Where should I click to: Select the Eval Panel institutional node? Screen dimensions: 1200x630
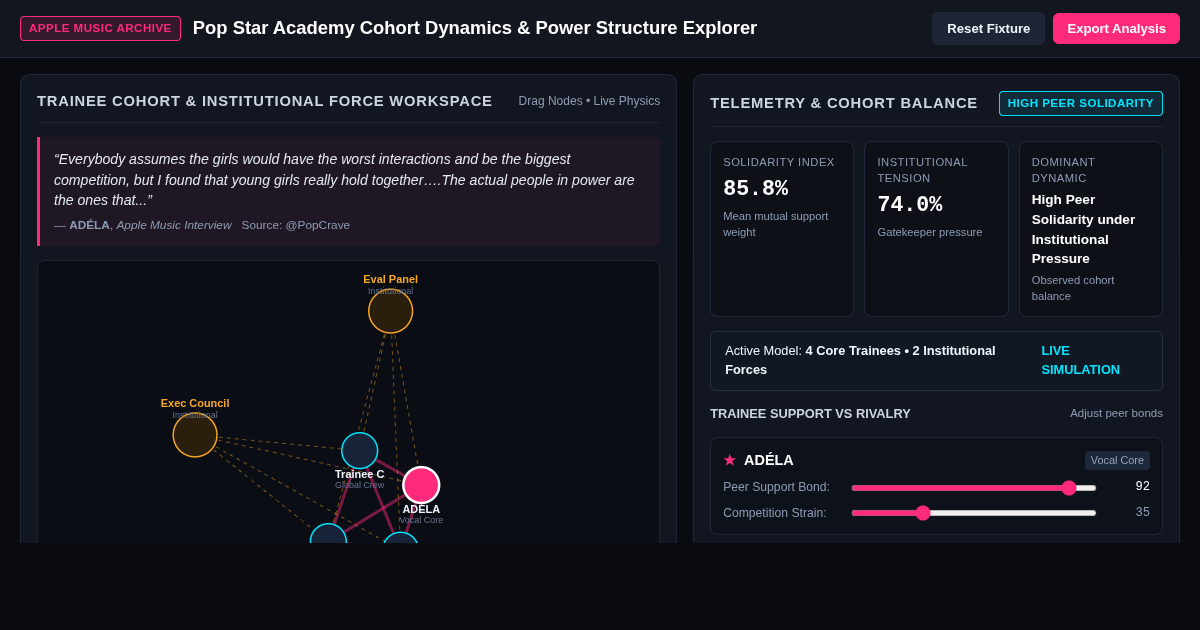coord(390,311)
